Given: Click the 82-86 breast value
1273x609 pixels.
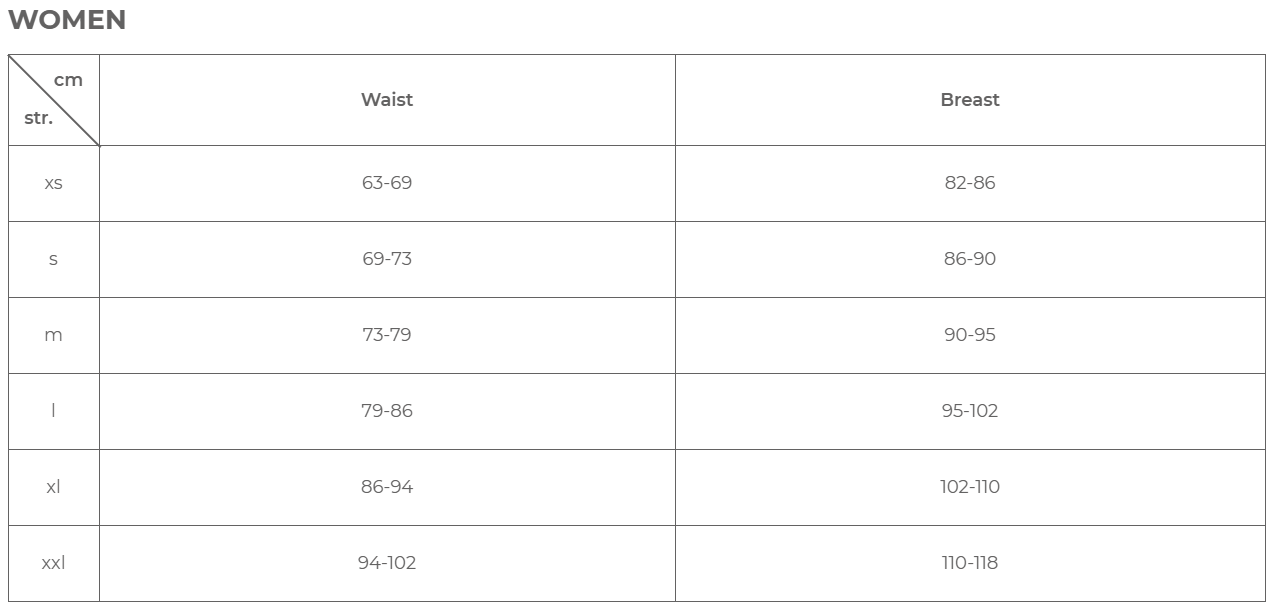Looking at the screenshot, I should pos(970,183).
